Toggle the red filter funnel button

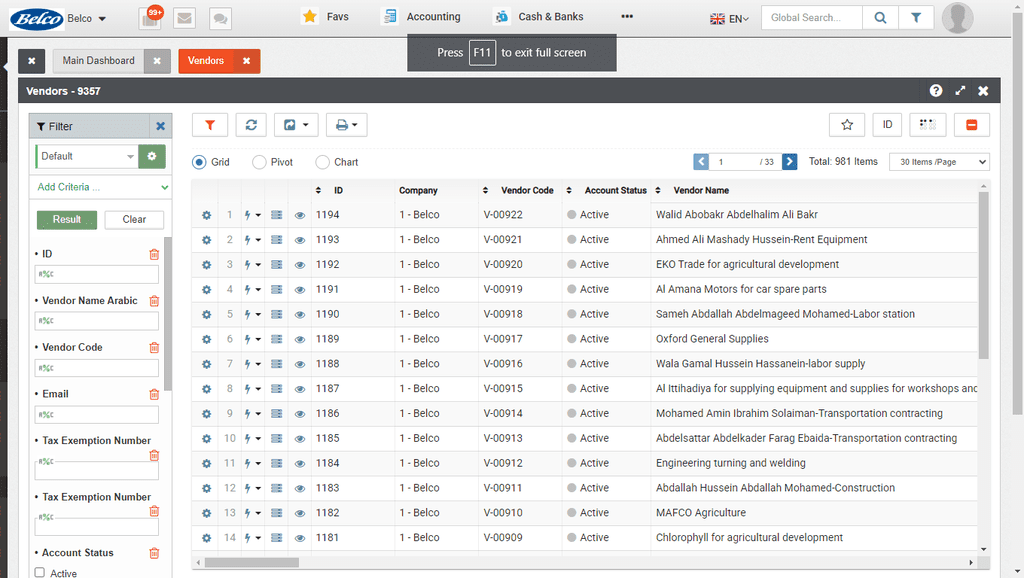click(210, 125)
